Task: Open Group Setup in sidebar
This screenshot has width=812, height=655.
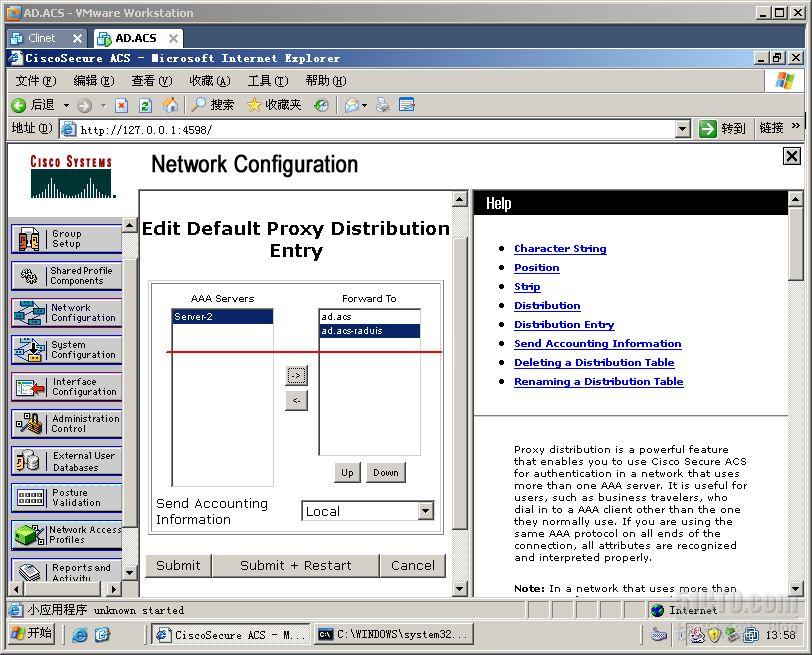Action: click(x=66, y=239)
